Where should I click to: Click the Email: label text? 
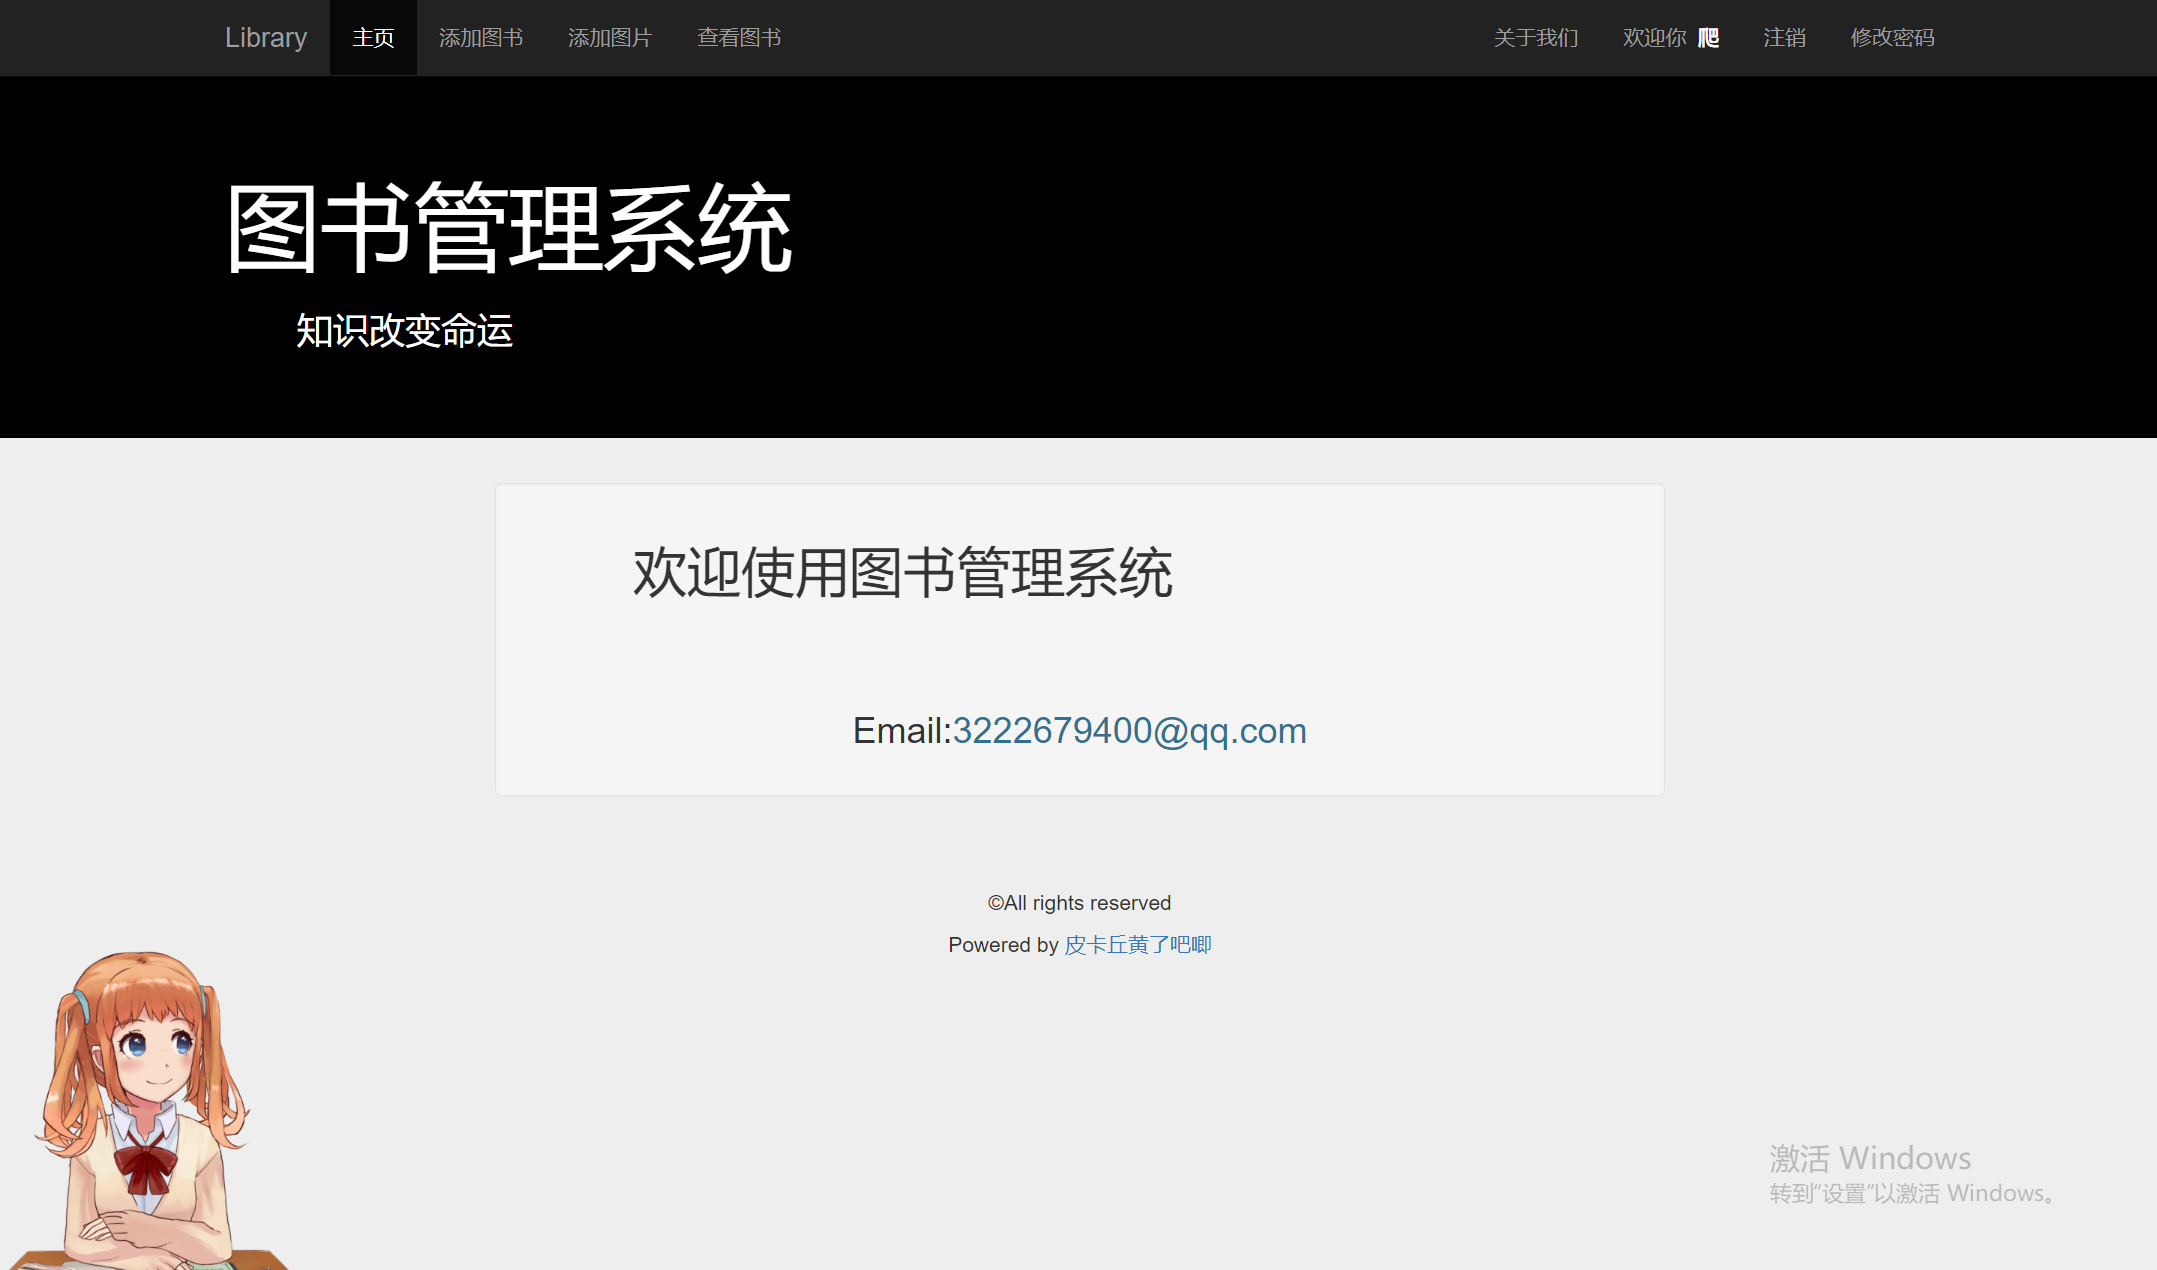click(901, 731)
